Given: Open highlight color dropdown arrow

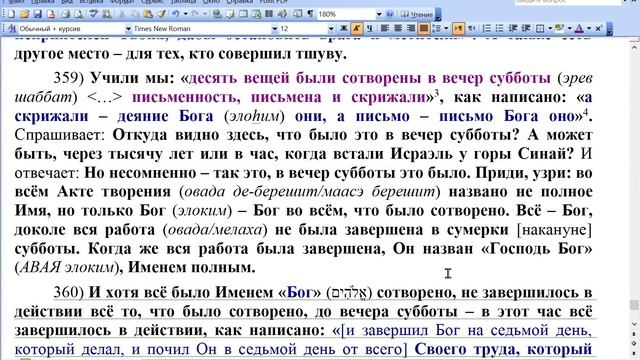Looking at the screenshot, I should (x=569, y=28).
